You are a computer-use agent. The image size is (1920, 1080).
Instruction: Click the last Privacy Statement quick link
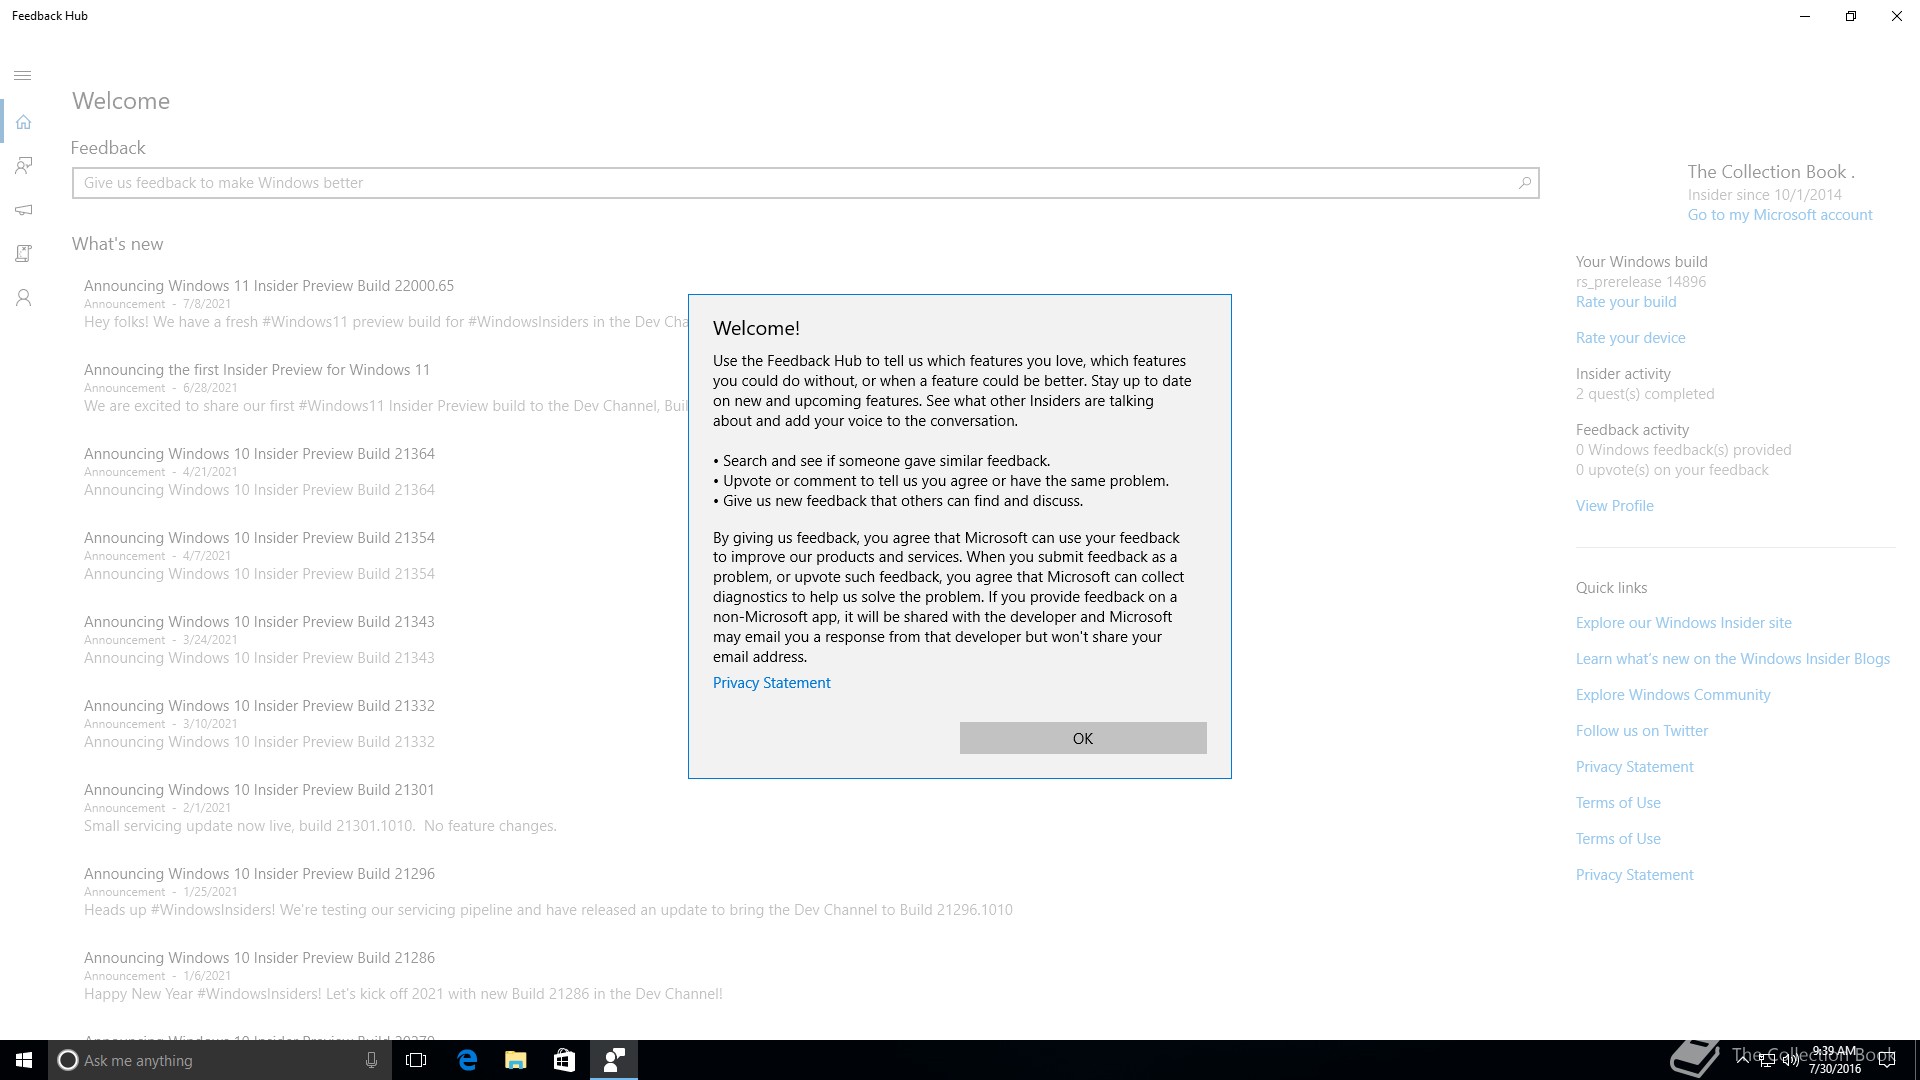[1634, 875]
